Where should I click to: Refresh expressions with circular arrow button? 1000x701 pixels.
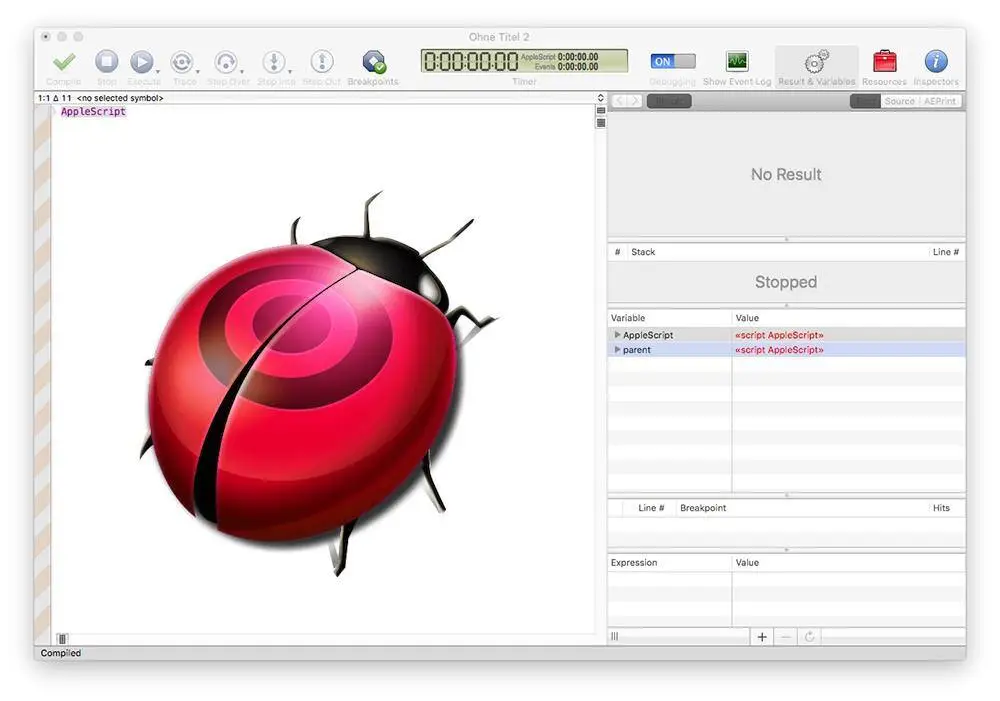pyautogui.click(x=809, y=637)
